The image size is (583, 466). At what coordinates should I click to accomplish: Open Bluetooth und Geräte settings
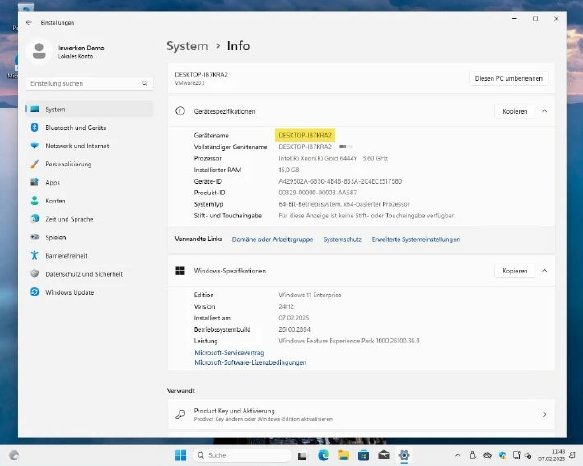(89, 128)
